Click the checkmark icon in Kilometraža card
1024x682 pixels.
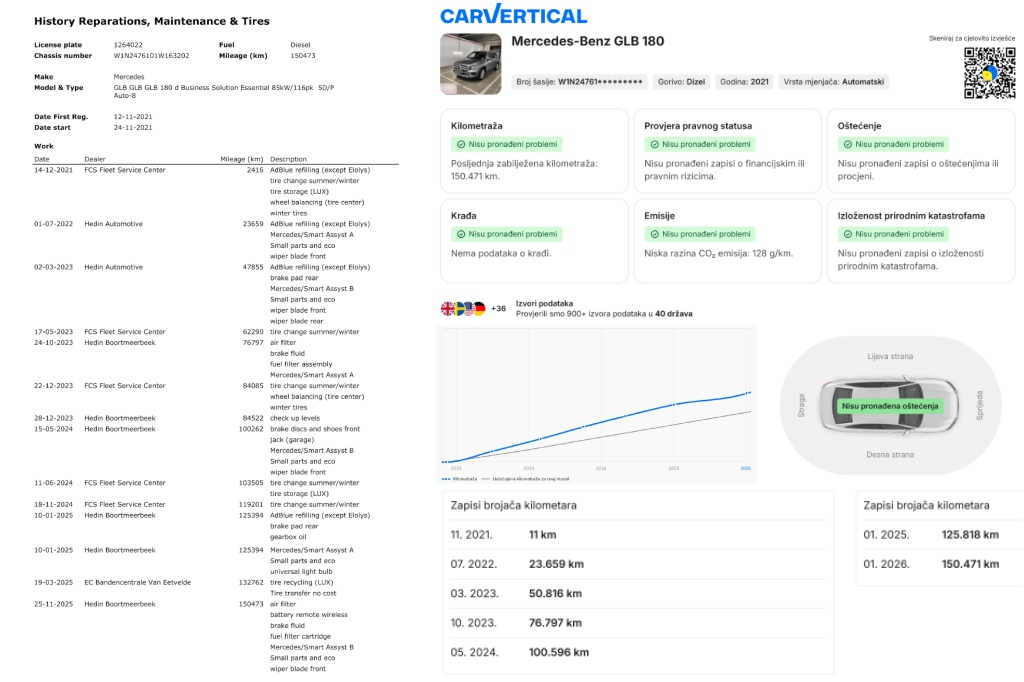click(460, 145)
